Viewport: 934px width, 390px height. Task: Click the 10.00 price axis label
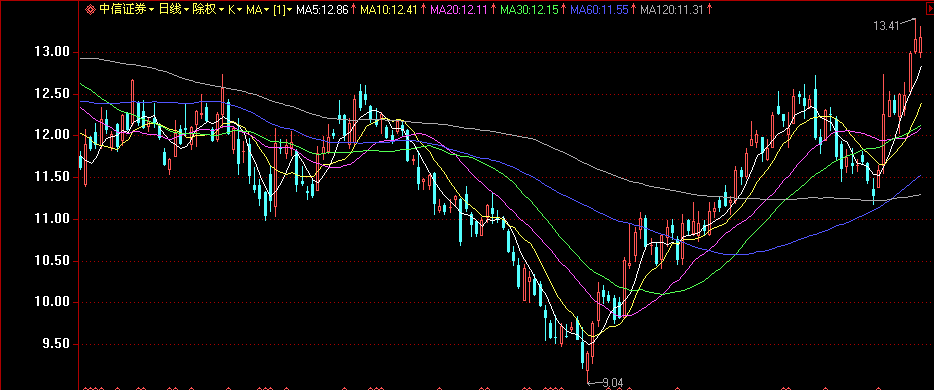[51, 302]
